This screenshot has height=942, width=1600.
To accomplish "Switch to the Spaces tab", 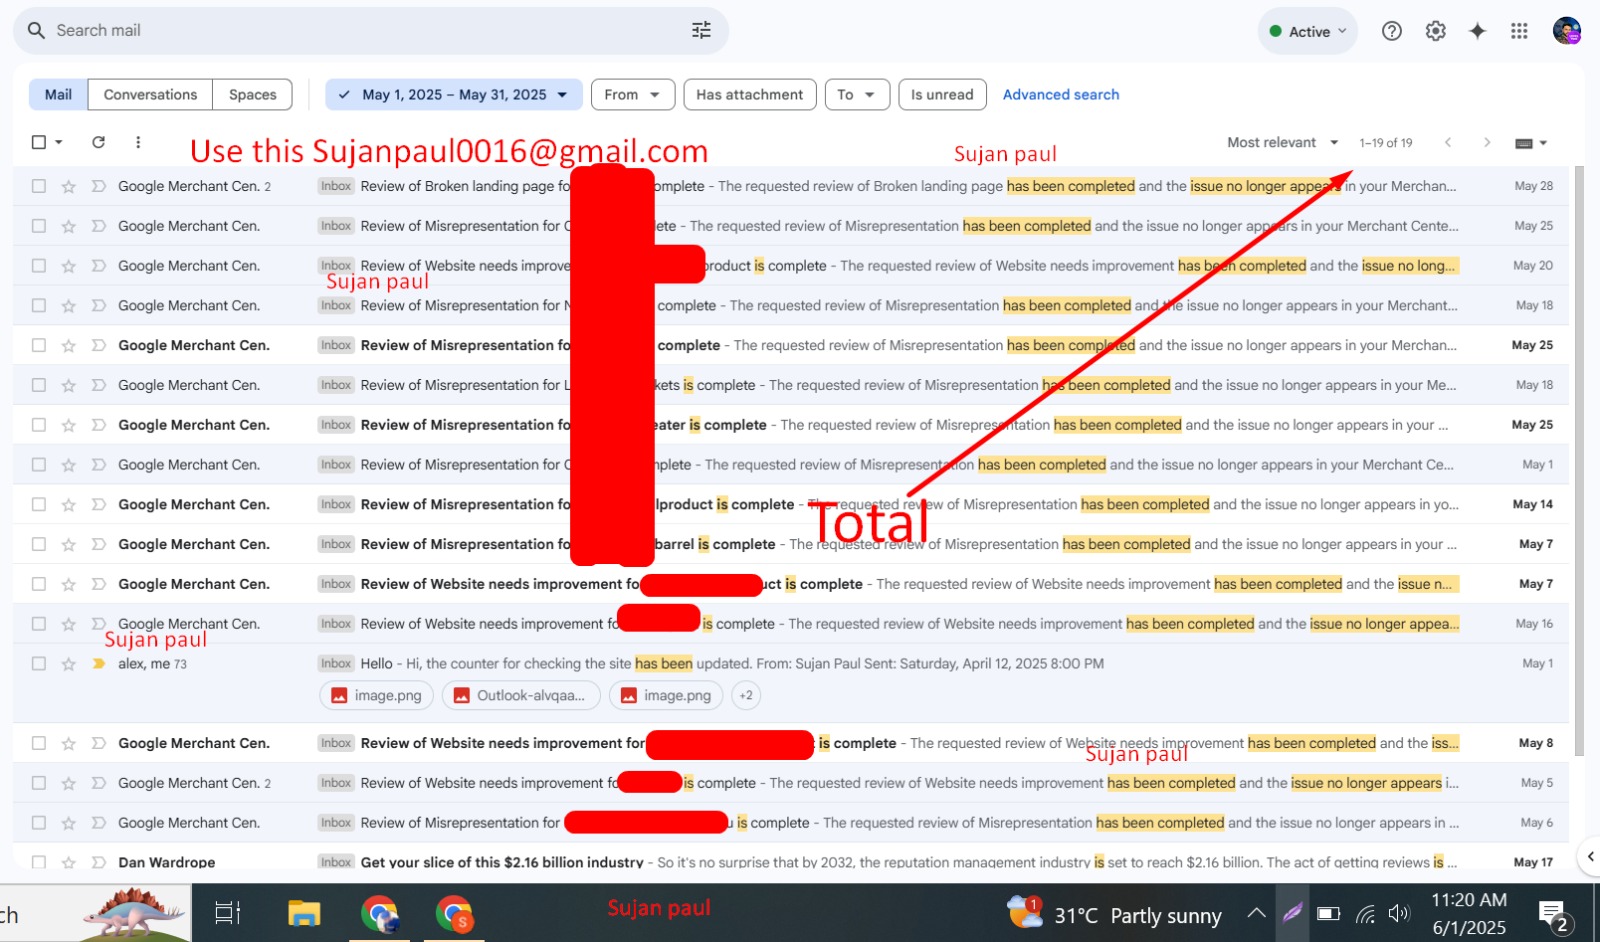I will pyautogui.click(x=252, y=95).
